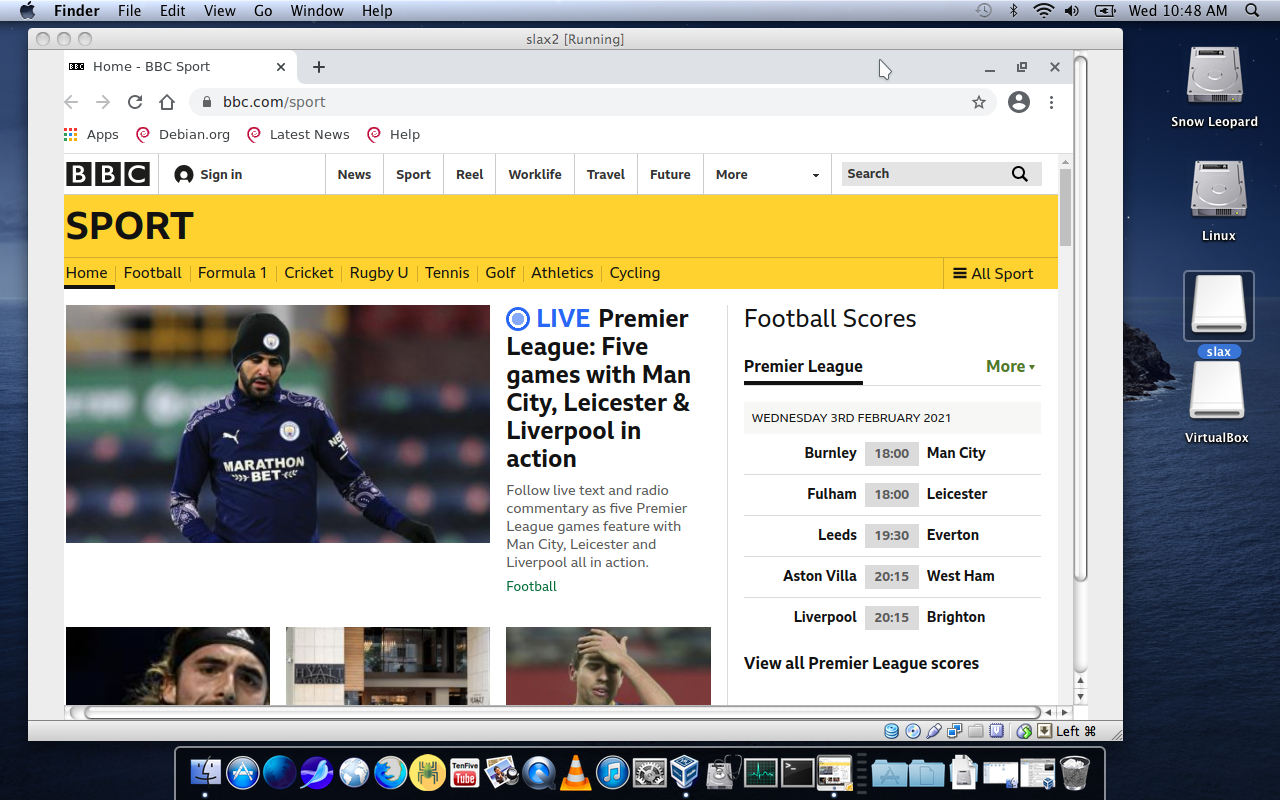Open the browser profile avatar

click(x=1019, y=102)
